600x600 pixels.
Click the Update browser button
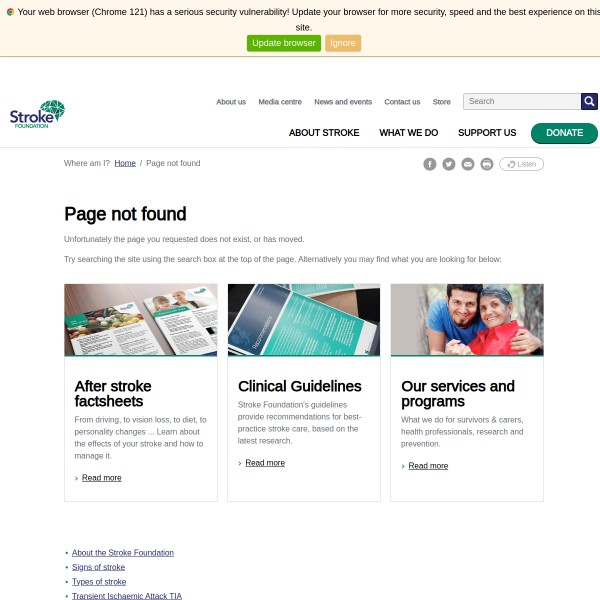tap(284, 43)
